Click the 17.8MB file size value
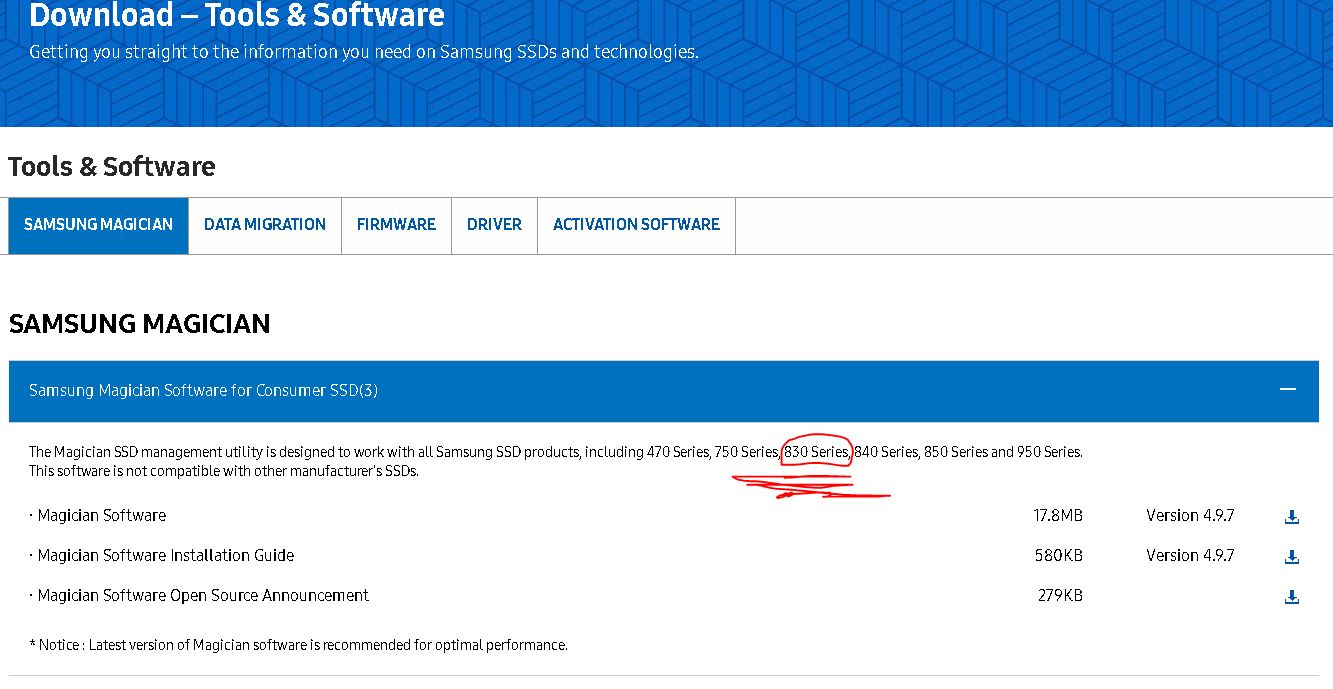Viewport: 1333px width, 689px height. click(x=1058, y=515)
